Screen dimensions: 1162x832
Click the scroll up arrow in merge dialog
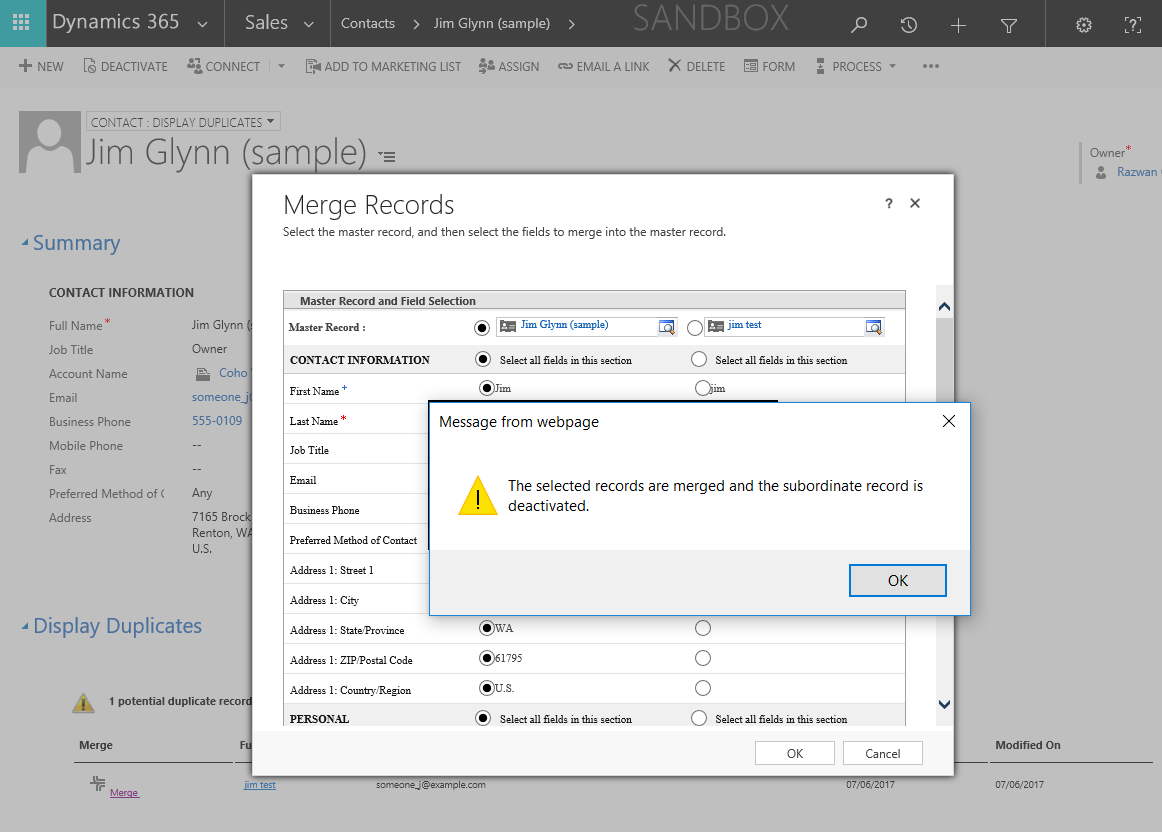944,307
